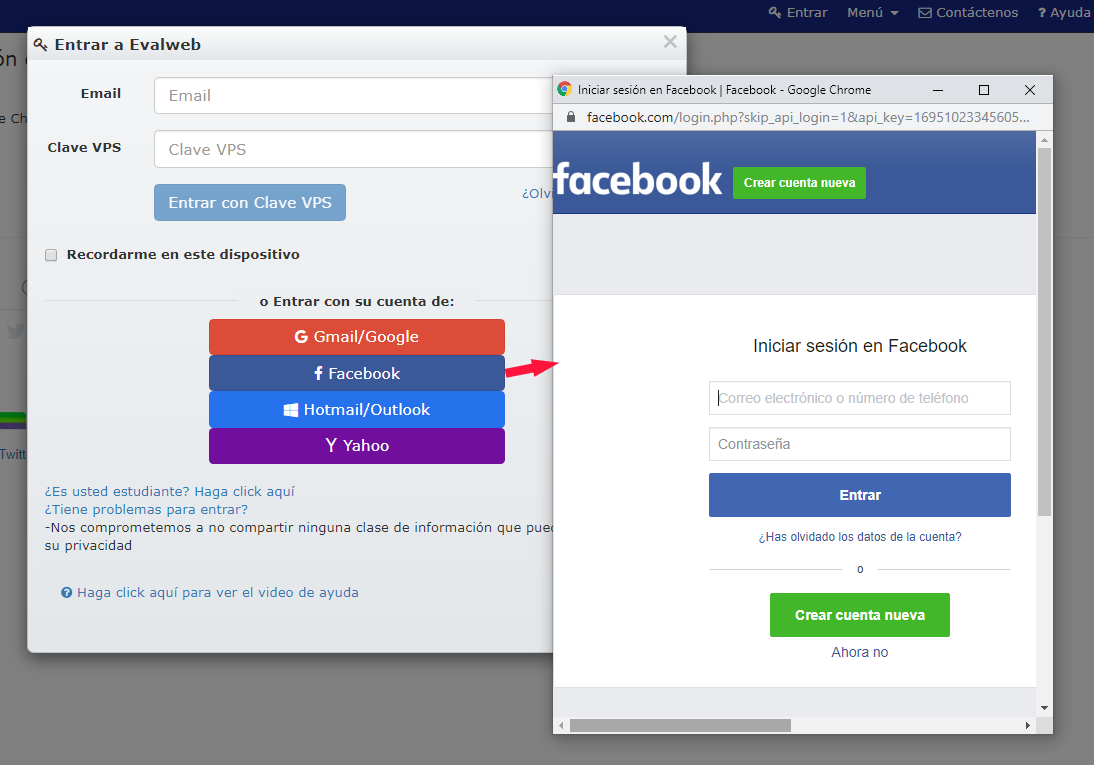Click the facebook logo in popup header
Viewport: 1094px width, 765px height.
click(638, 180)
